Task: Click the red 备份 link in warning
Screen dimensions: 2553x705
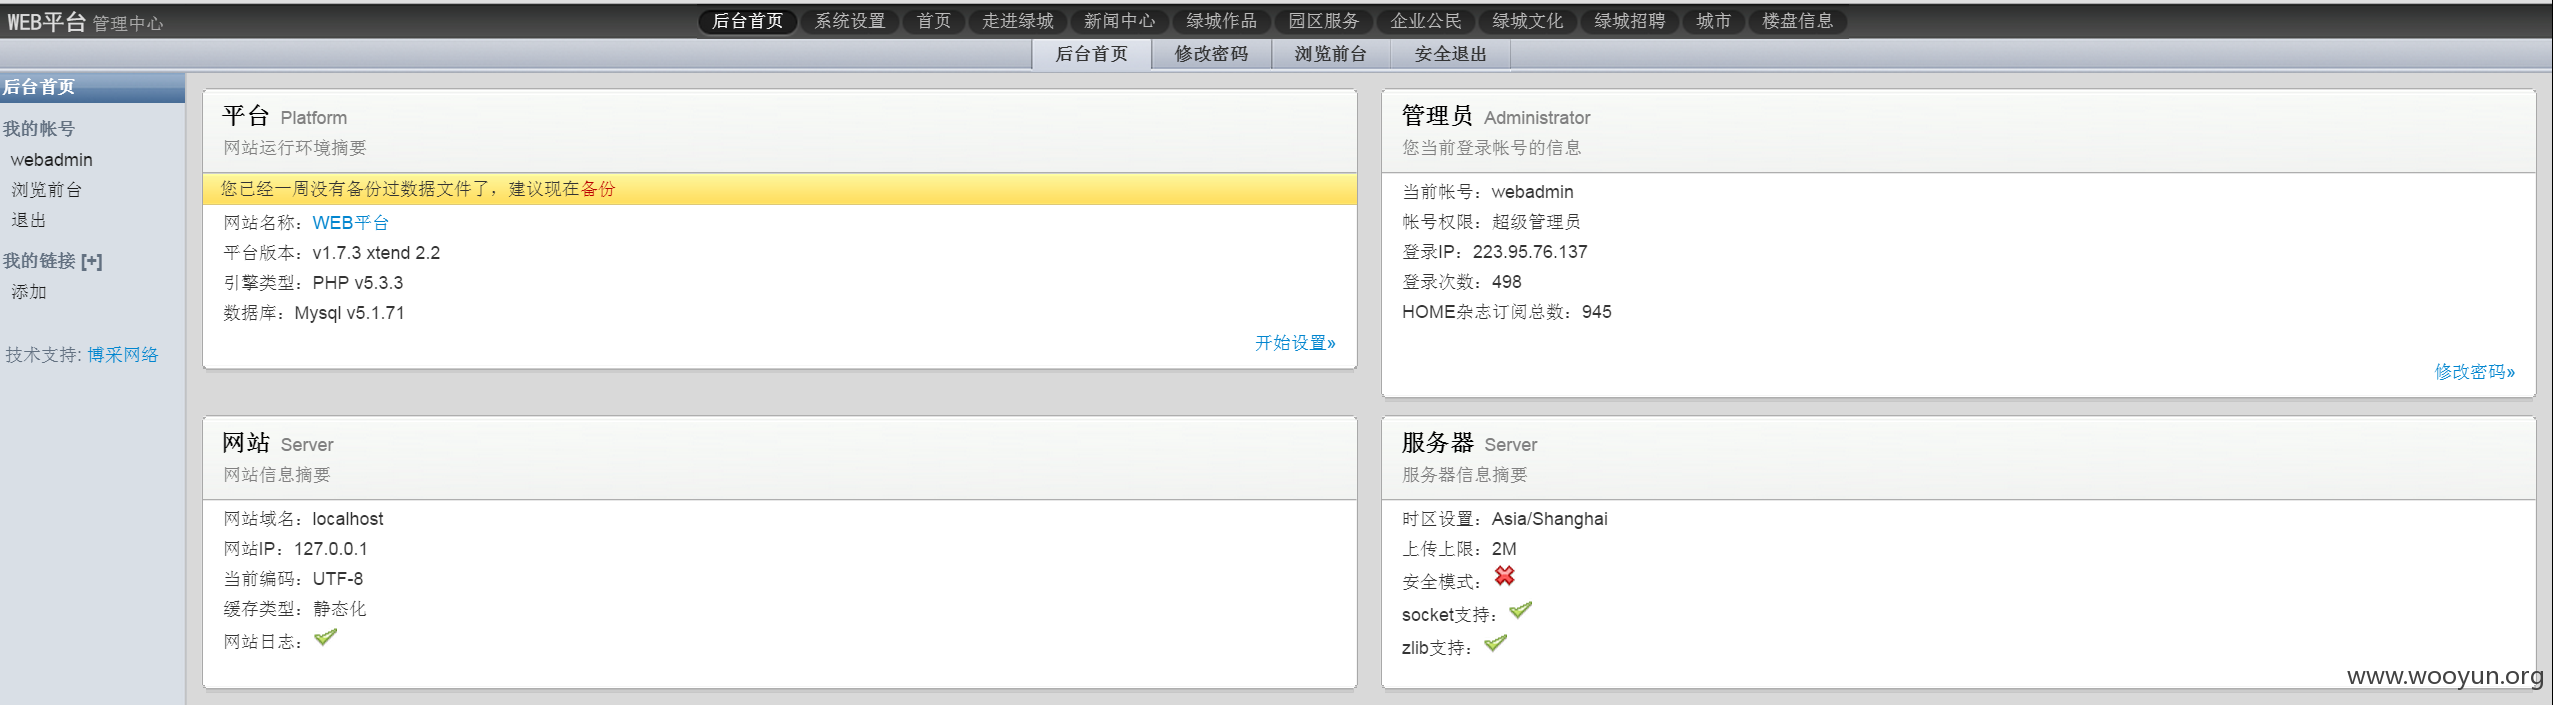Action: tap(598, 189)
